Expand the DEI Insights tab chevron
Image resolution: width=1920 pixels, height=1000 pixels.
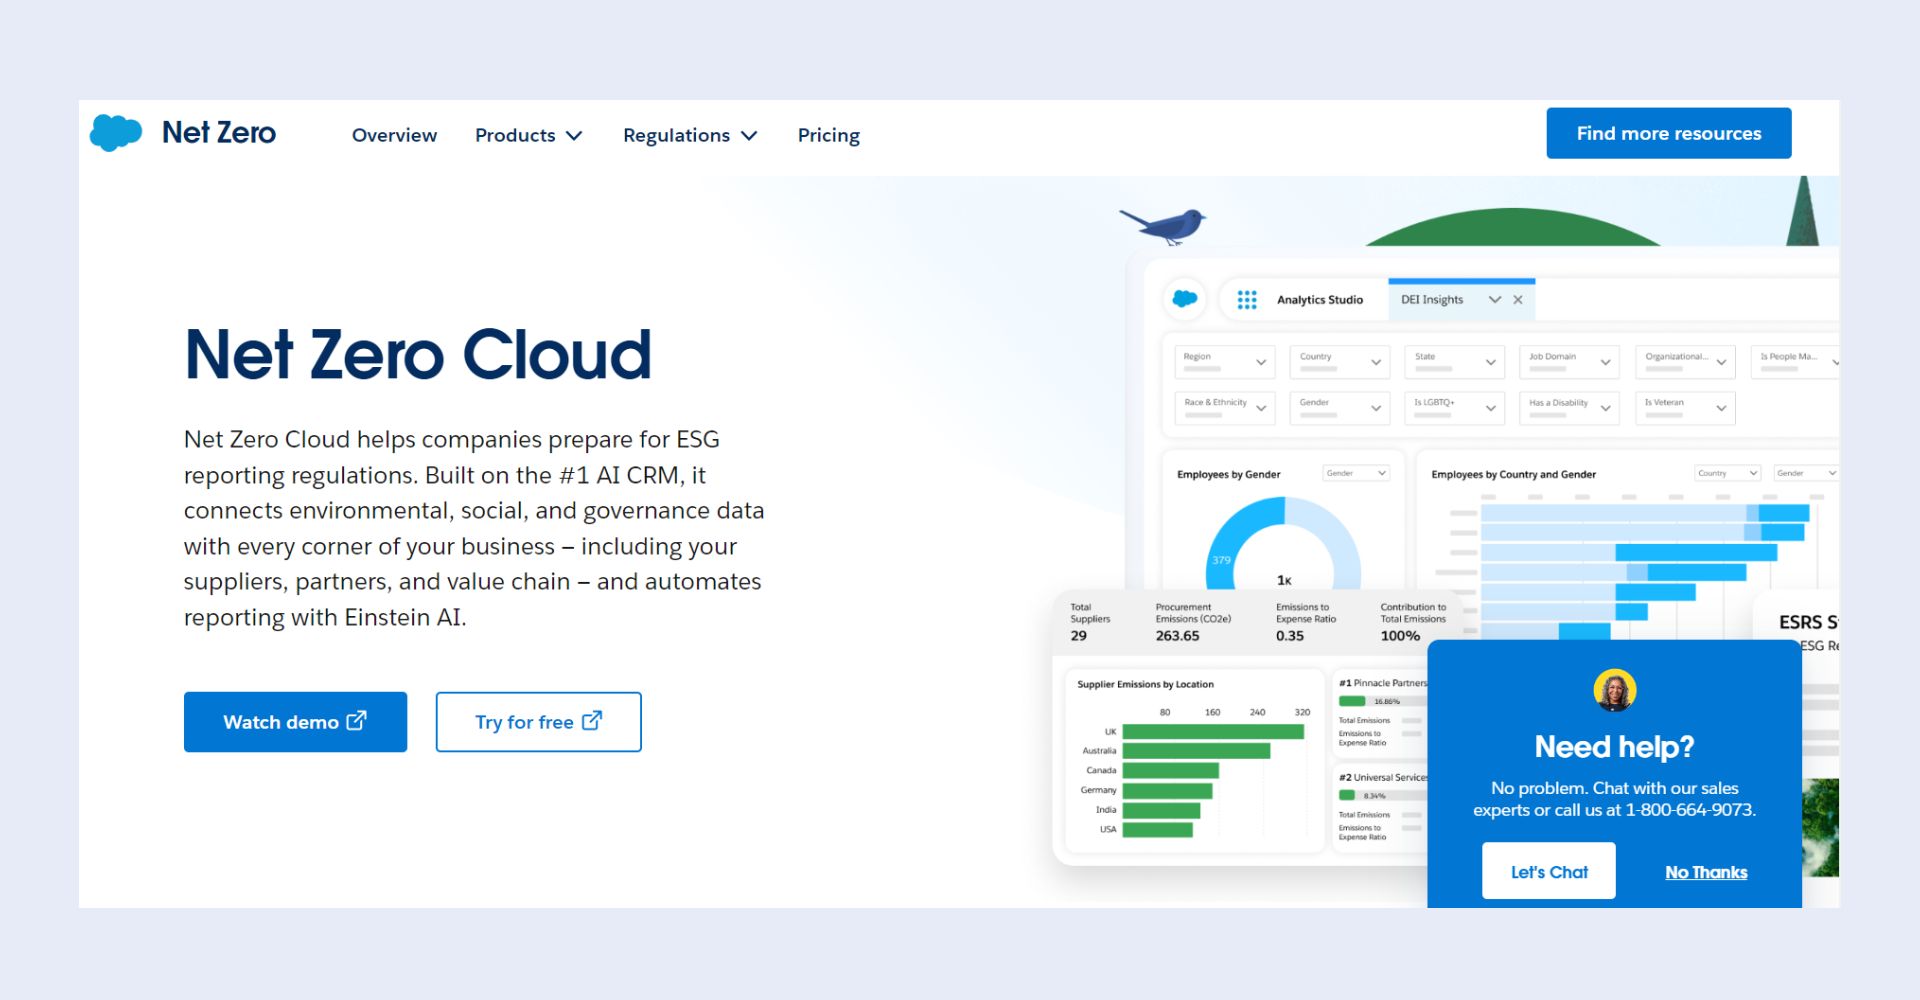(x=1494, y=300)
